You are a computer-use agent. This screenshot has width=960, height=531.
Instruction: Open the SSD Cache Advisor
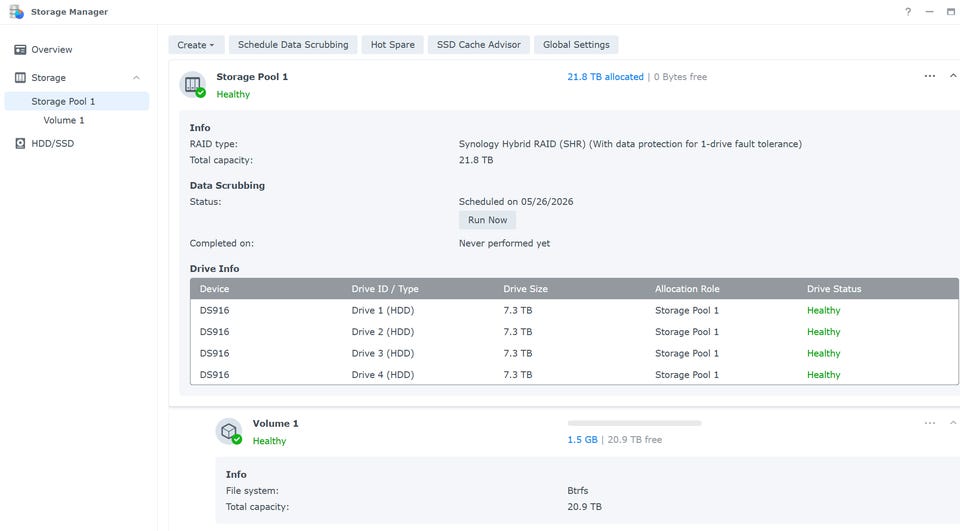[x=479, y=45]
